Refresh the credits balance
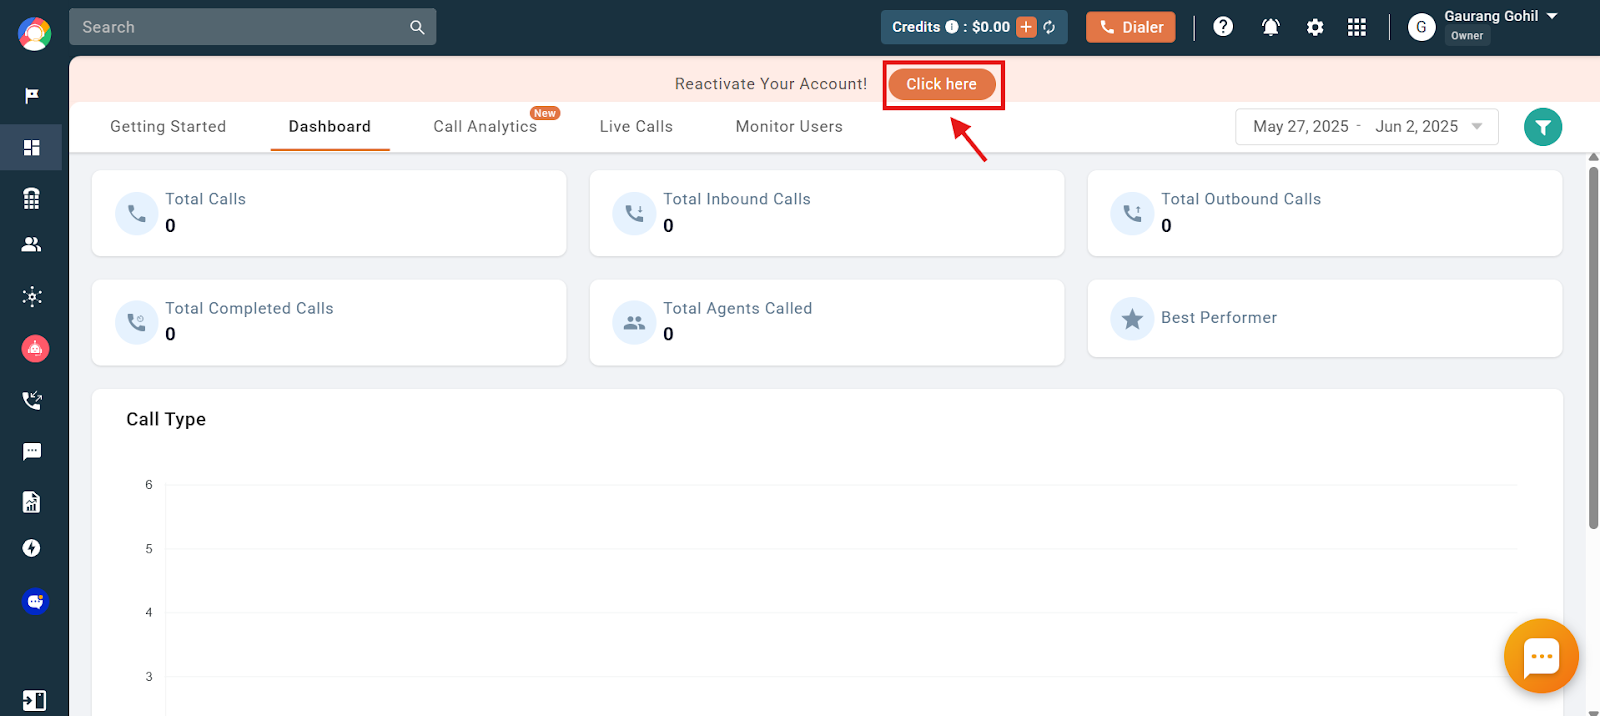Image resolution: width=1600 pixels, height=716 pixels. point(1049,27)
